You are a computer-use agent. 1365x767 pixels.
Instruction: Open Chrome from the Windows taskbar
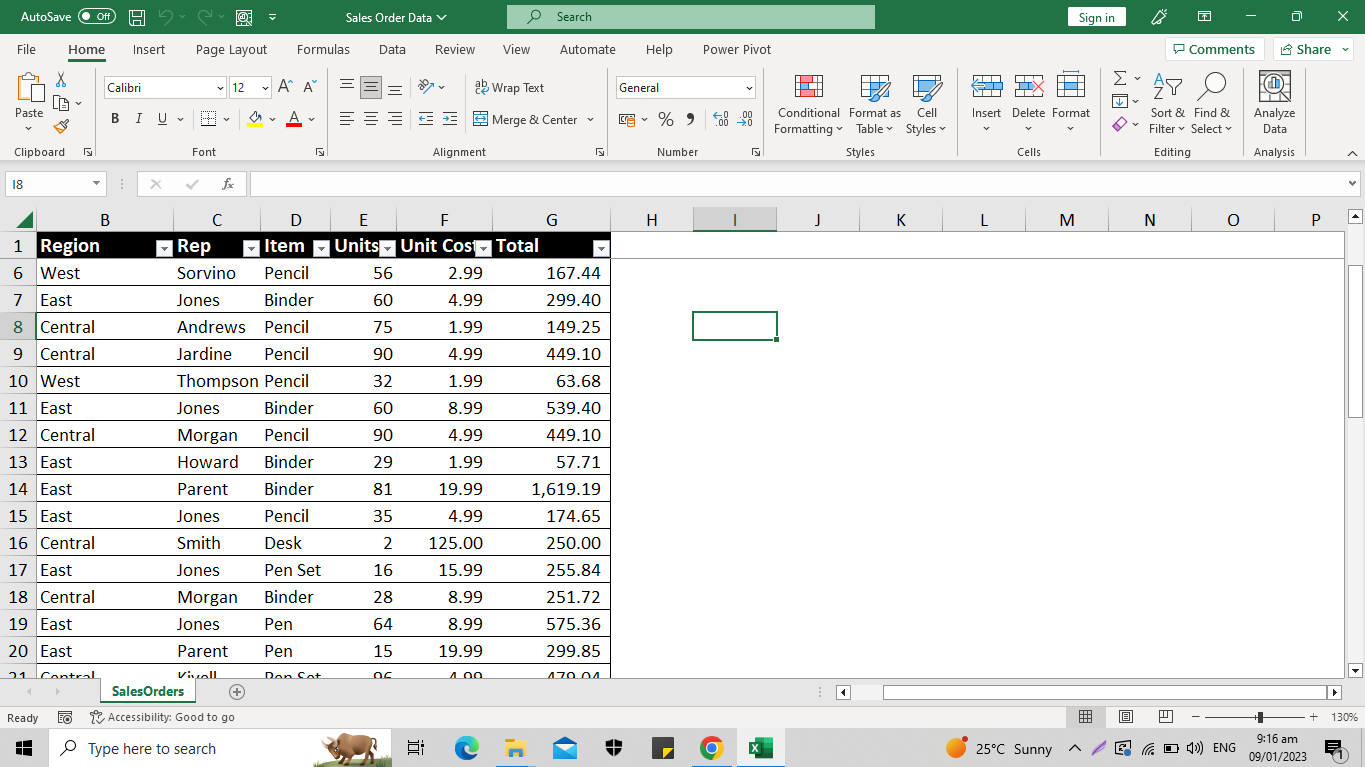tap(711, 748)
